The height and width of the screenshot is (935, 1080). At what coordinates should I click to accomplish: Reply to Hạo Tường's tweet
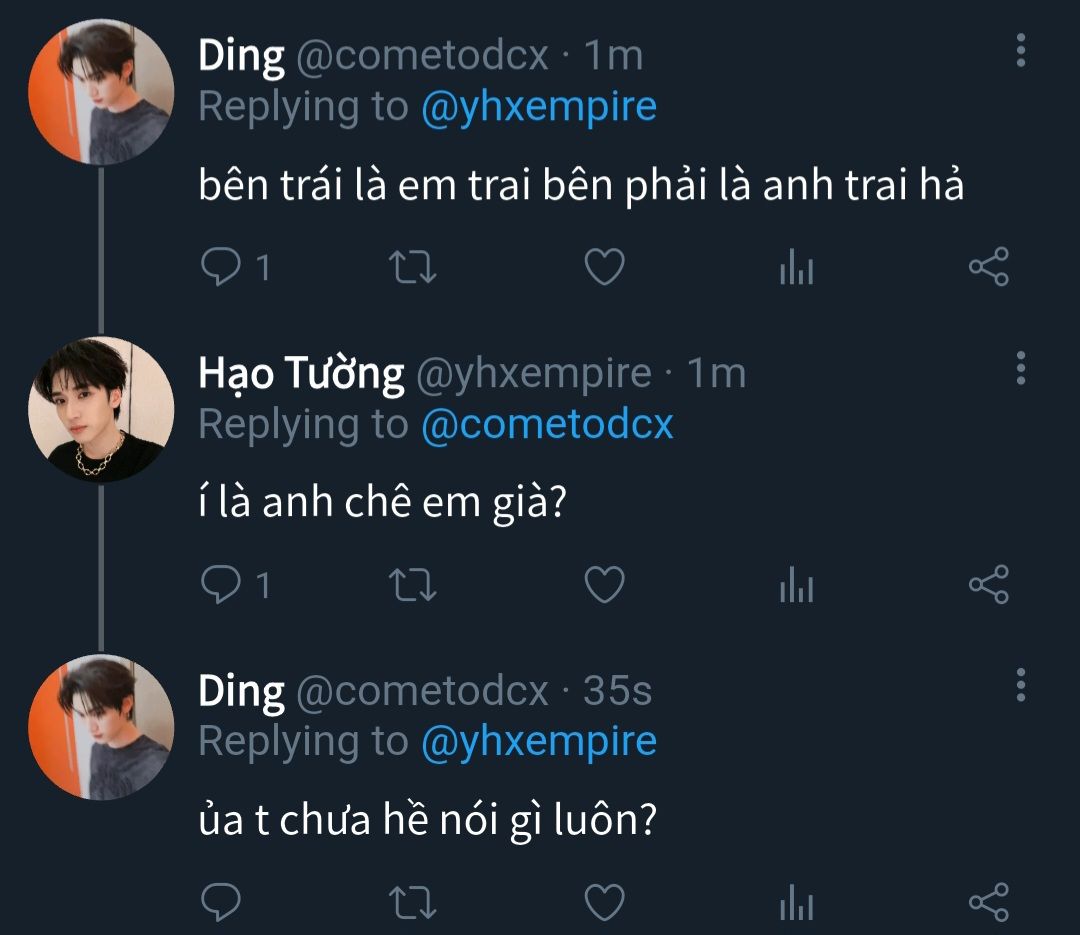pyautogui.click(x=218, y=585)
